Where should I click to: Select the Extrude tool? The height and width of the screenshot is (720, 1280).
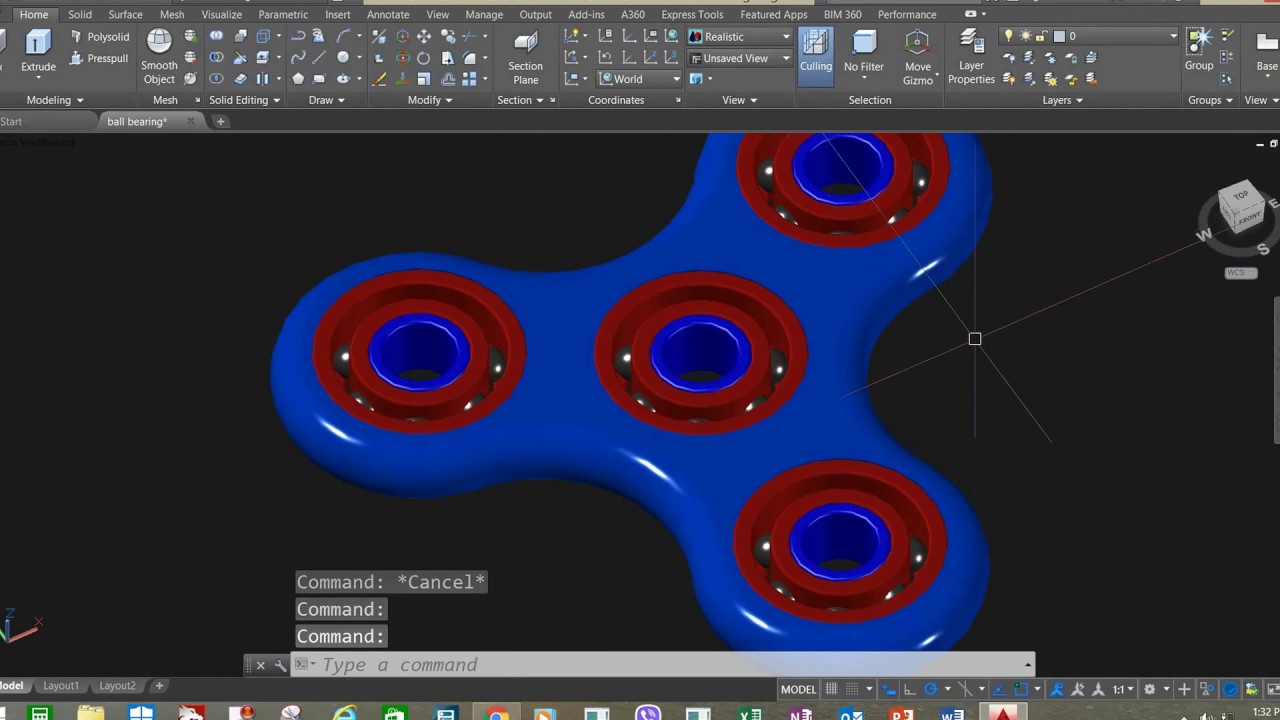[x=38, y=50]
